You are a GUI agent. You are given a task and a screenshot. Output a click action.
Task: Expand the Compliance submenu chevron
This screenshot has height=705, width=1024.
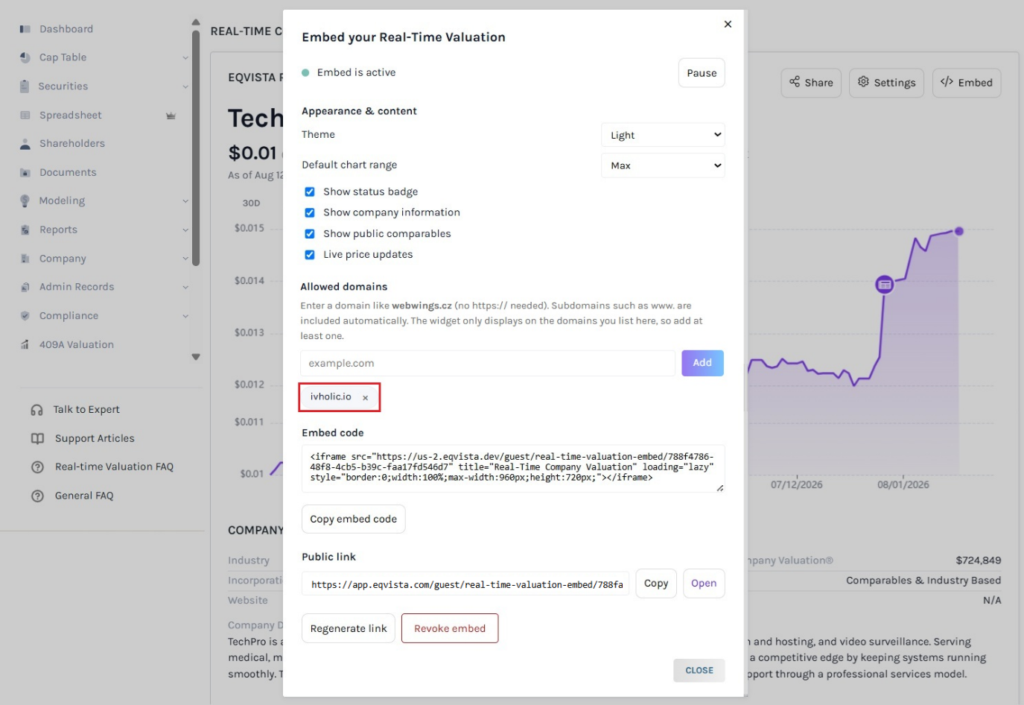click(185, 316)
